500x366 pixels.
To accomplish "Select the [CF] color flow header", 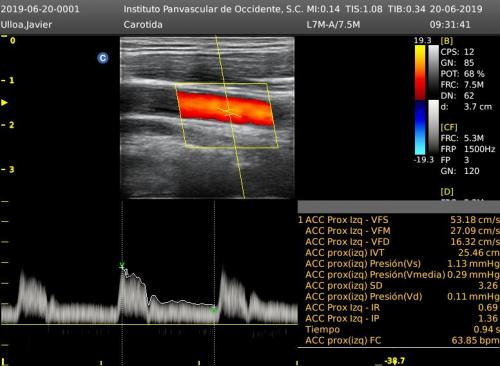I will pos(449,127).
